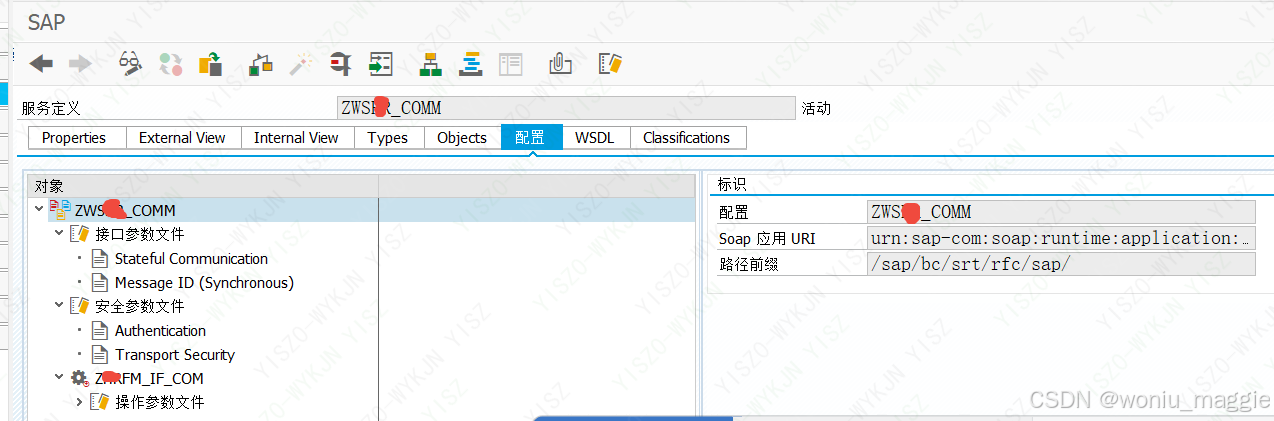Select the 操作参数文件 tree label
Viewport: 1274px width, 421px height.
point(159,402)
